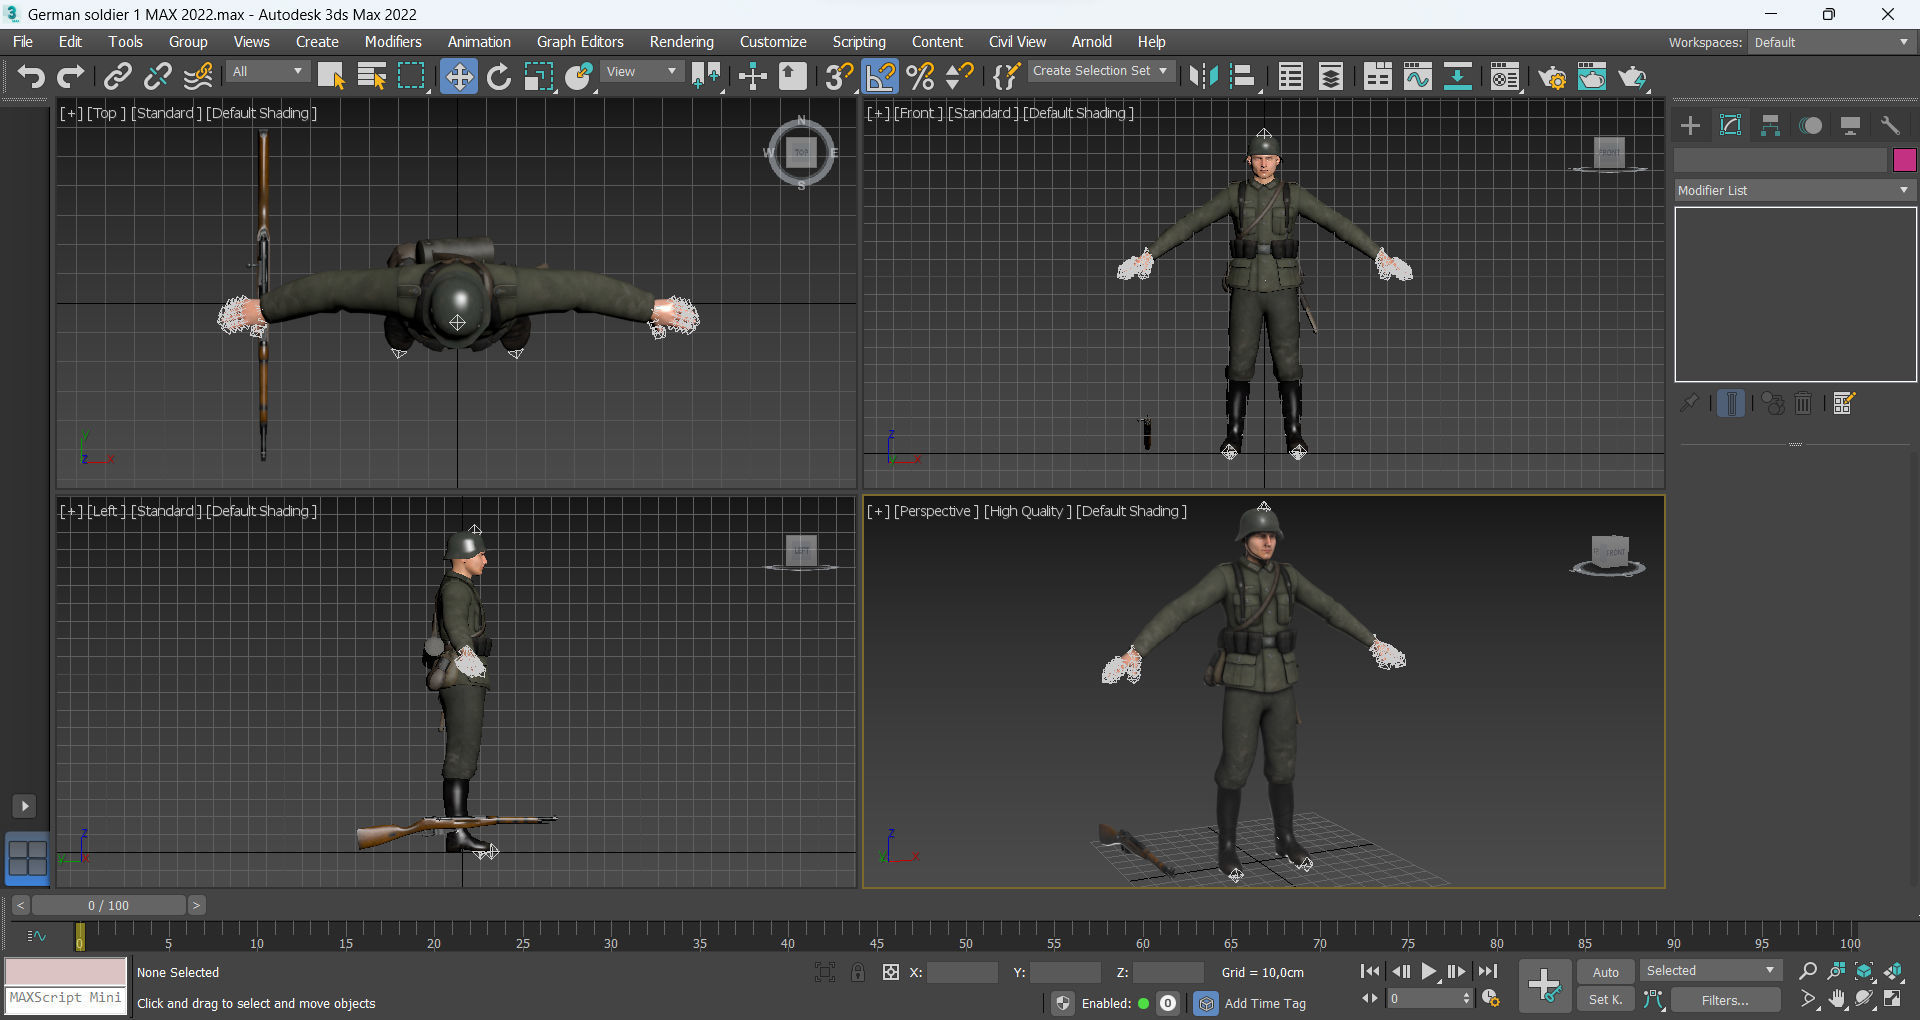Select the Select and Link tool

(118, 76)
